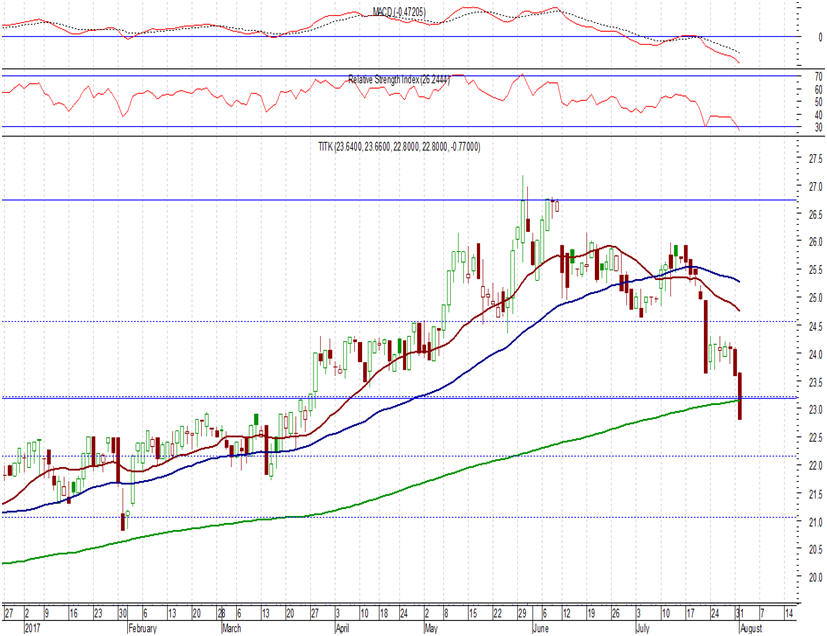Select the 21.5 price axis label

click(x=815, y=494)
